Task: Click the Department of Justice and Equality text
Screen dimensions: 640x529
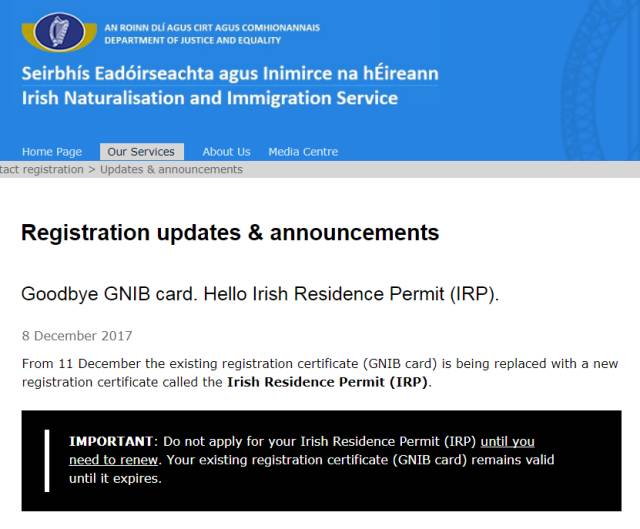Action: point(192,40)
